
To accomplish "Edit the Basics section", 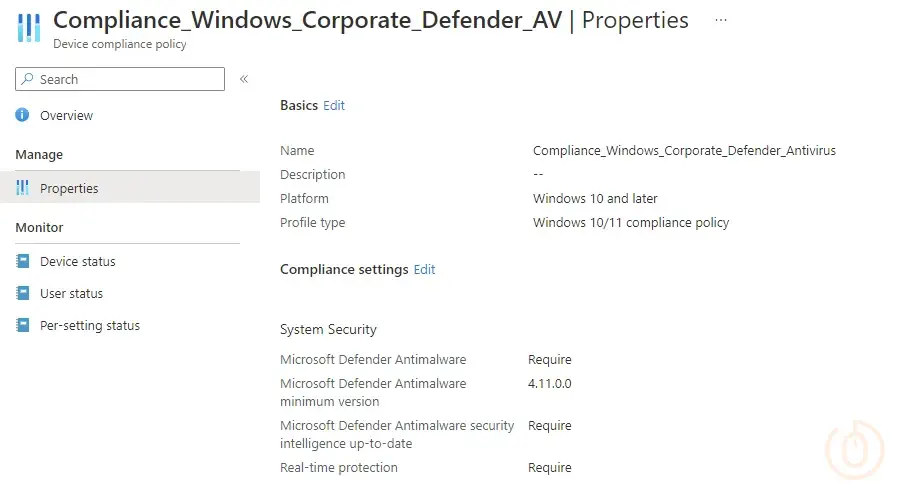I will point(334,106).
